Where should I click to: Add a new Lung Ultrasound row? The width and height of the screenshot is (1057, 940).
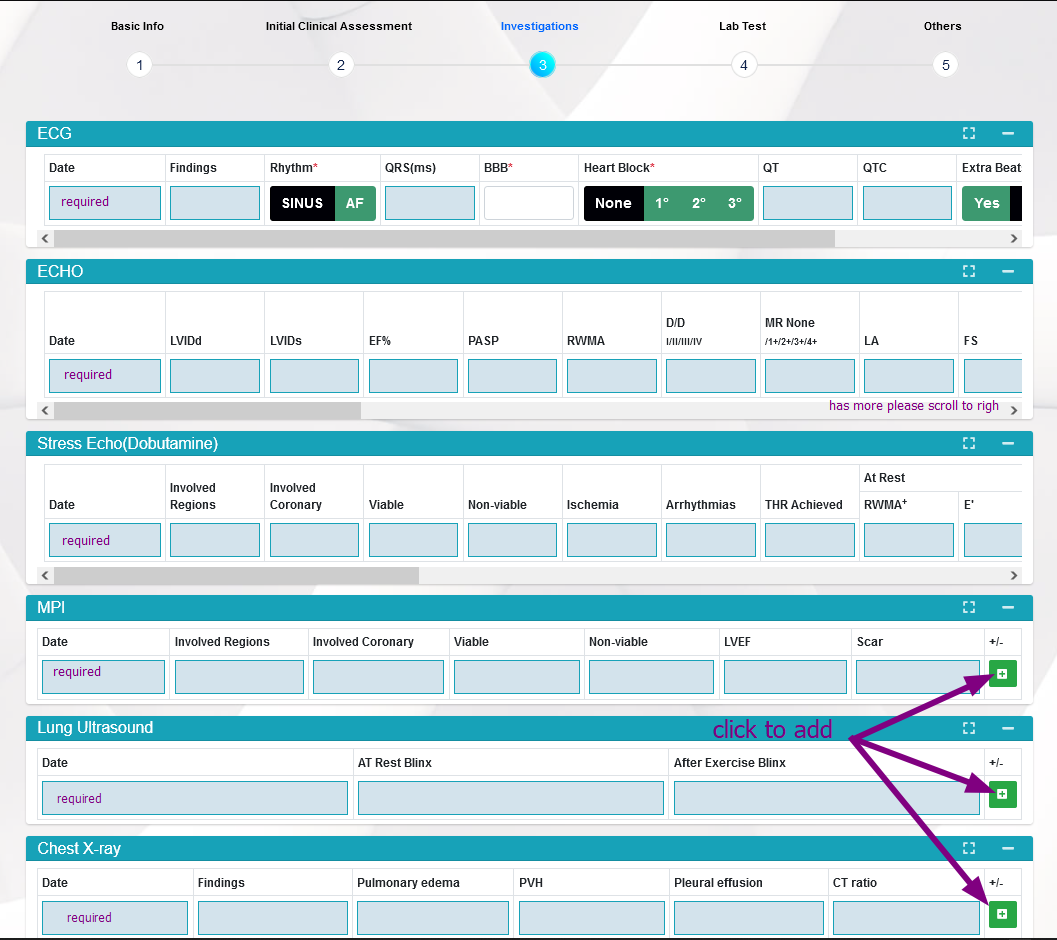coord(1002,794)
